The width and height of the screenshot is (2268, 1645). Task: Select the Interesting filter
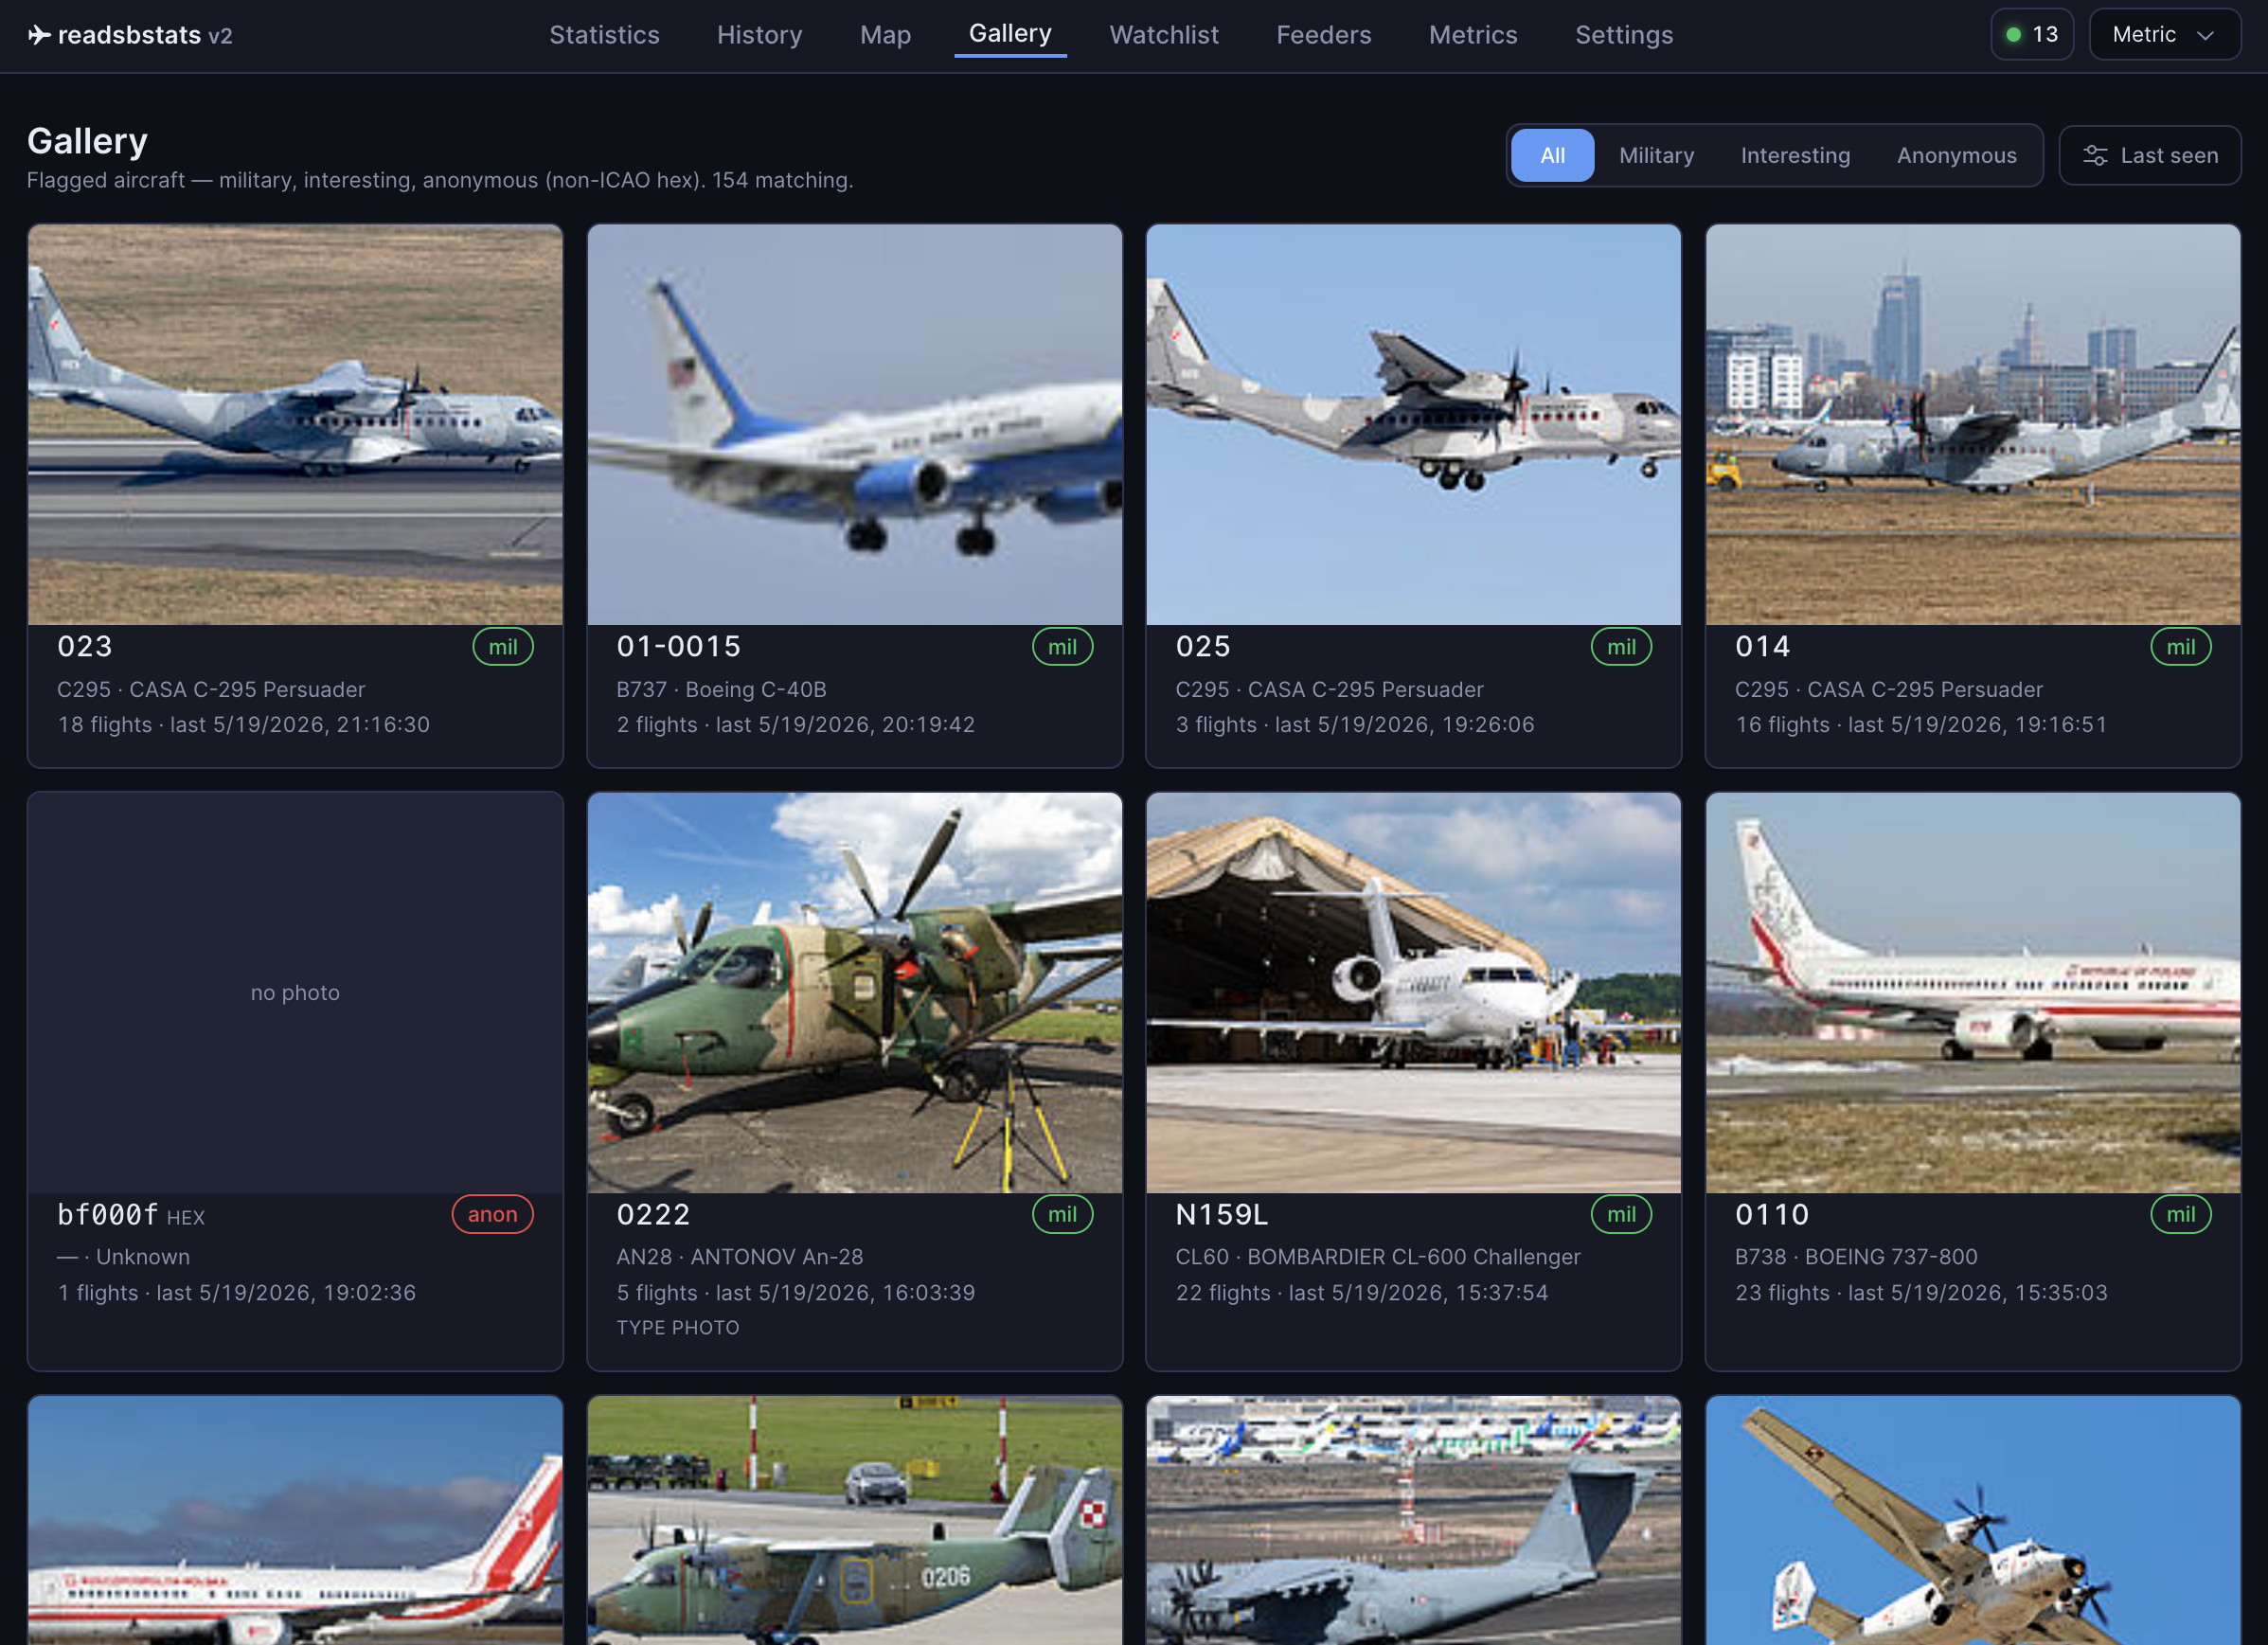(1795, 155)
